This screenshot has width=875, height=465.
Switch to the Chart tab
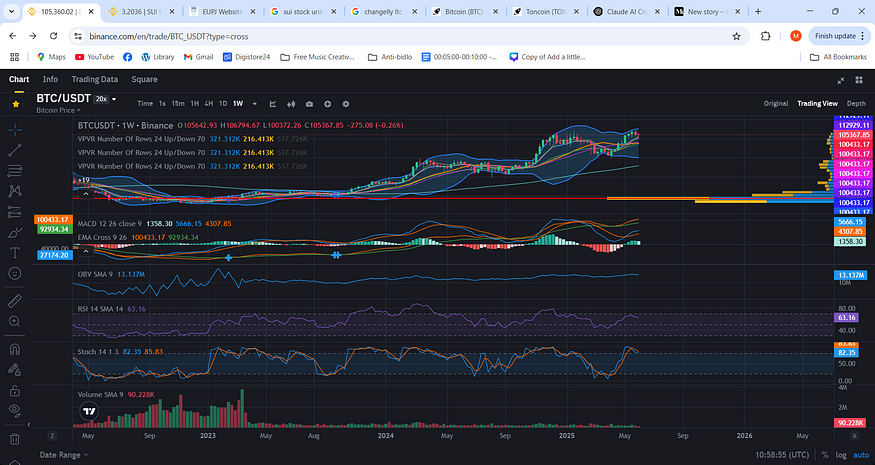pos(19,79)
